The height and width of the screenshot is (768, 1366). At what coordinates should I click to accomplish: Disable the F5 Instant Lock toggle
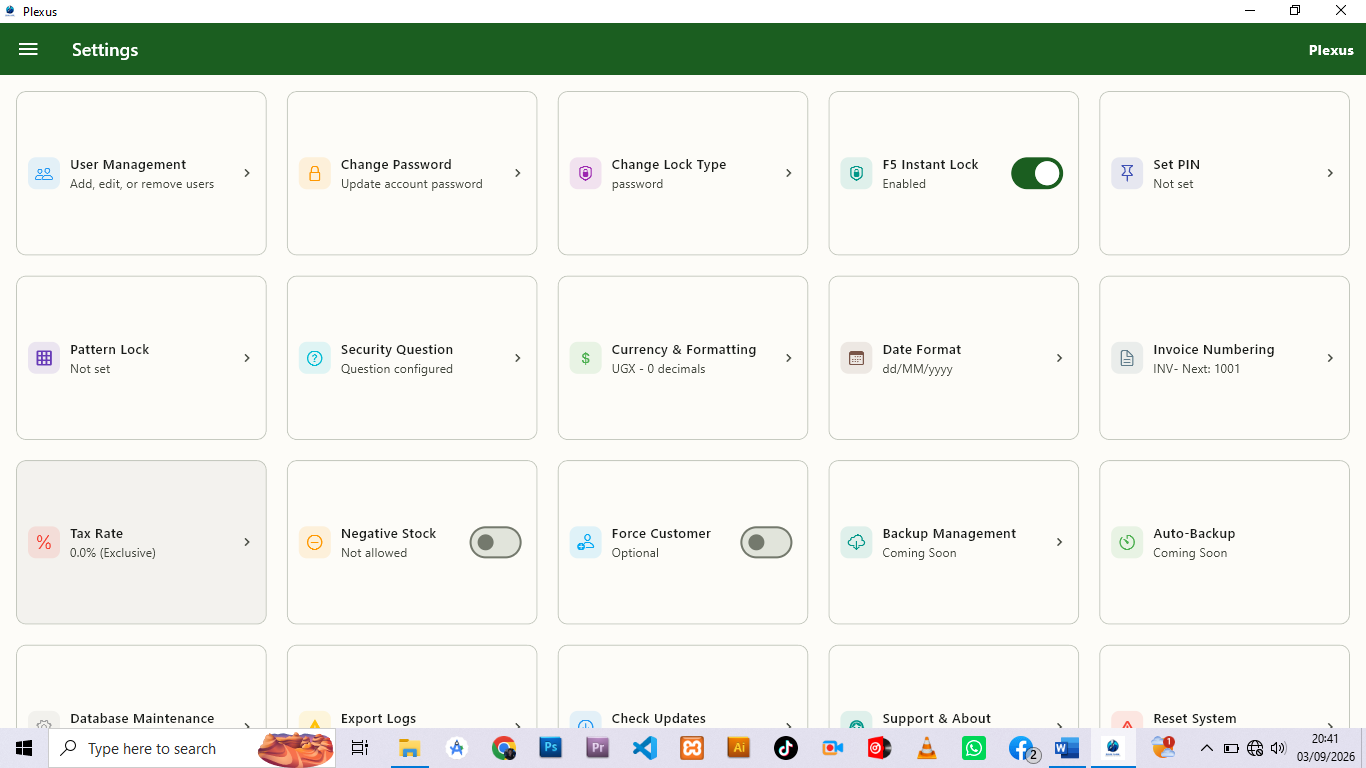click(1037, 173)
